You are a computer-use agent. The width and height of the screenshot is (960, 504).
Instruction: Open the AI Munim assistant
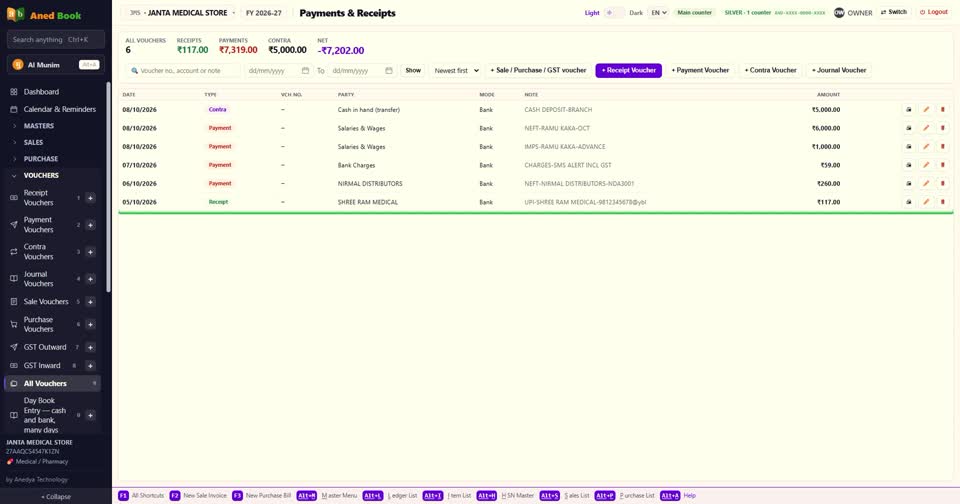coord(56,64)
